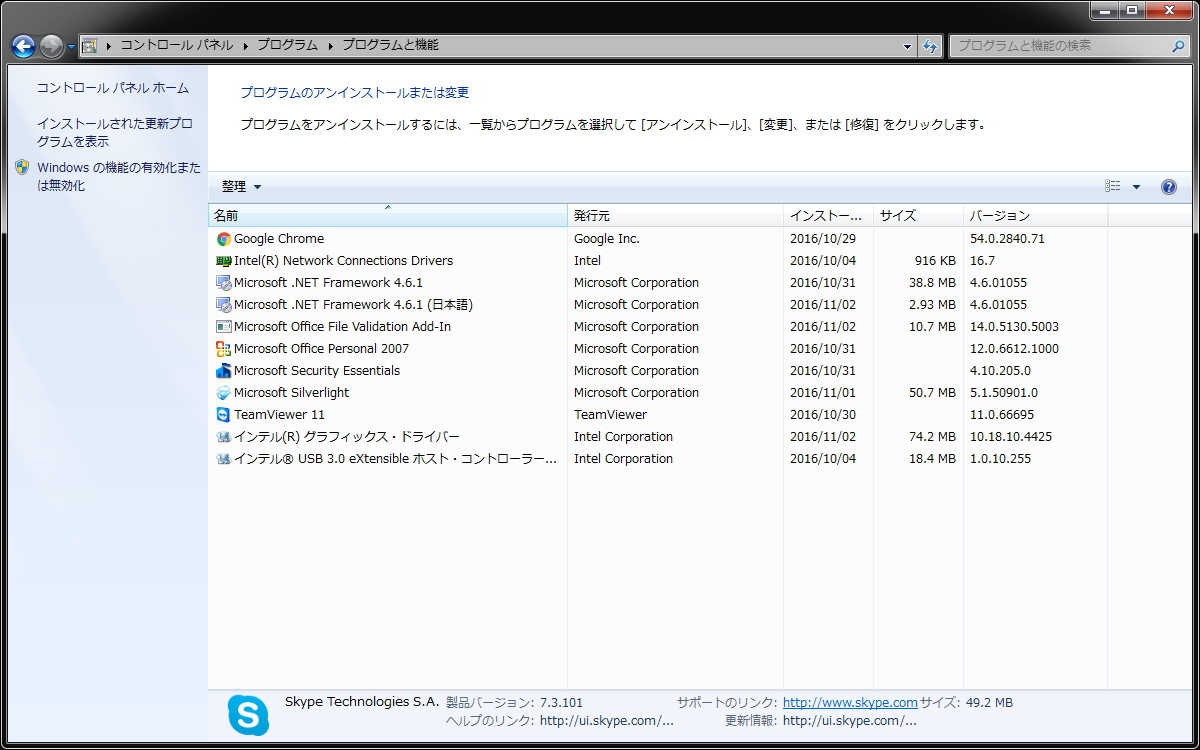Click version 12.0.6612.1000 cell
Viewport: 1200px width, 750px height.
point(1014,349)
